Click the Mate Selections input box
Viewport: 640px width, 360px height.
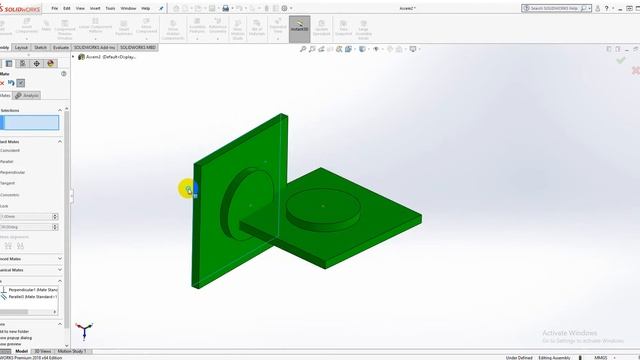30,123
